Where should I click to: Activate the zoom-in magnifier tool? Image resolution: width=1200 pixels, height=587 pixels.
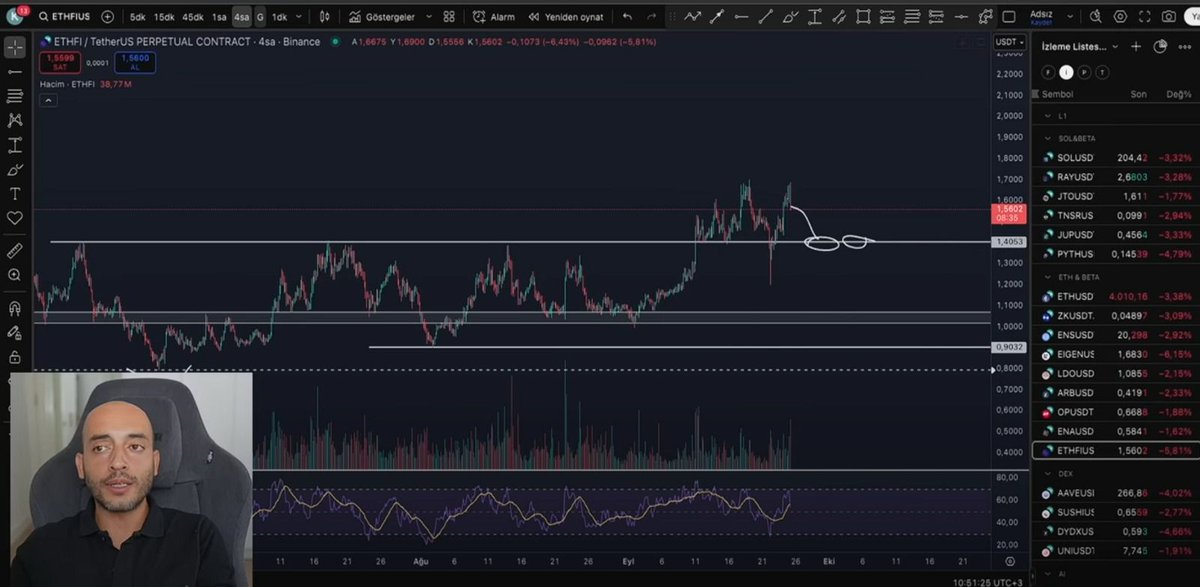point(15,274)
